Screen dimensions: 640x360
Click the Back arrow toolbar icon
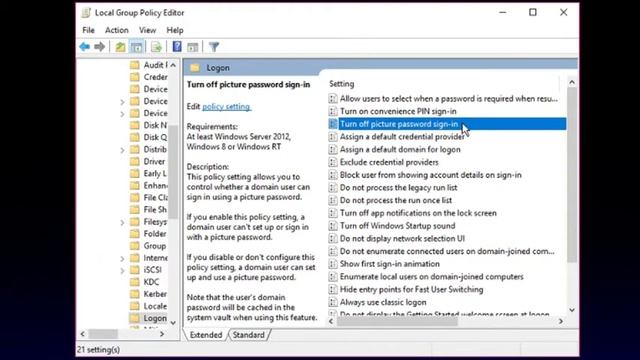[x=84, y=47]
